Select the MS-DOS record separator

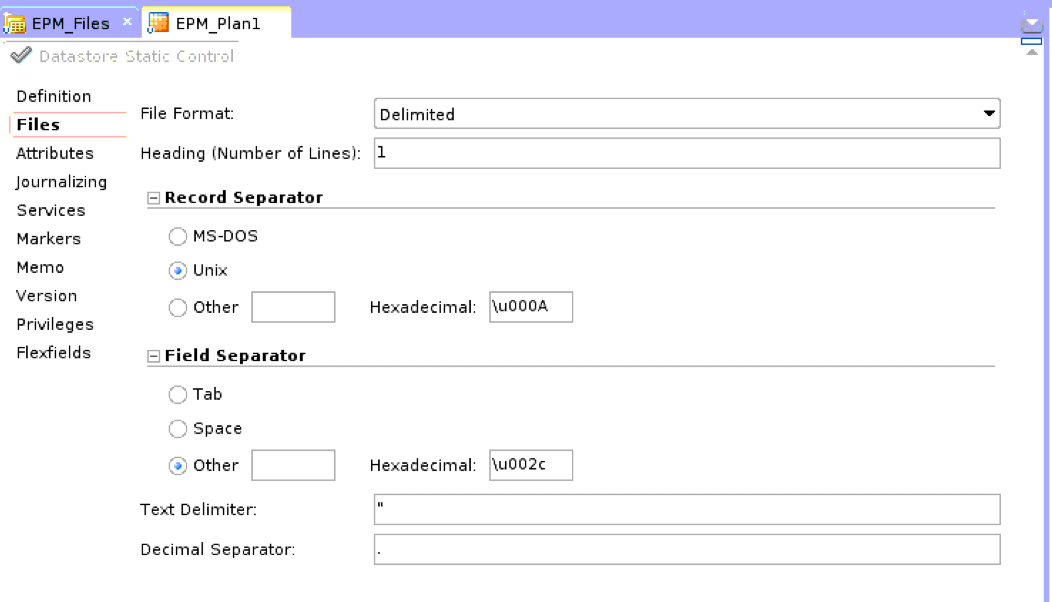[178, 237]
